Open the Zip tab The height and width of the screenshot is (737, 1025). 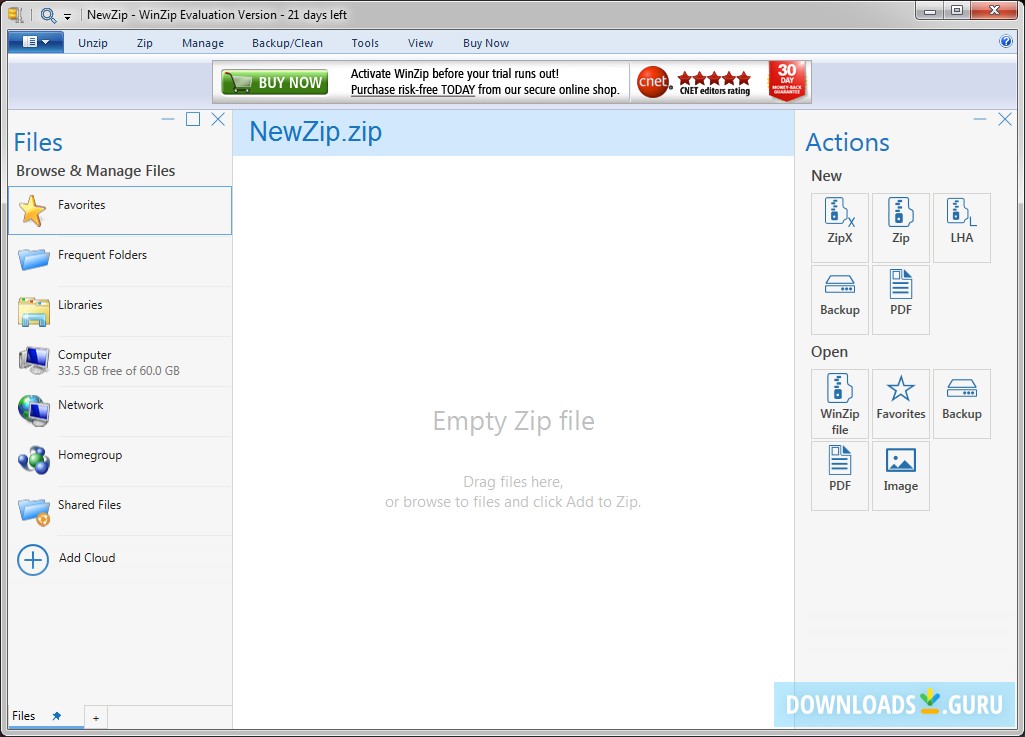144,43
